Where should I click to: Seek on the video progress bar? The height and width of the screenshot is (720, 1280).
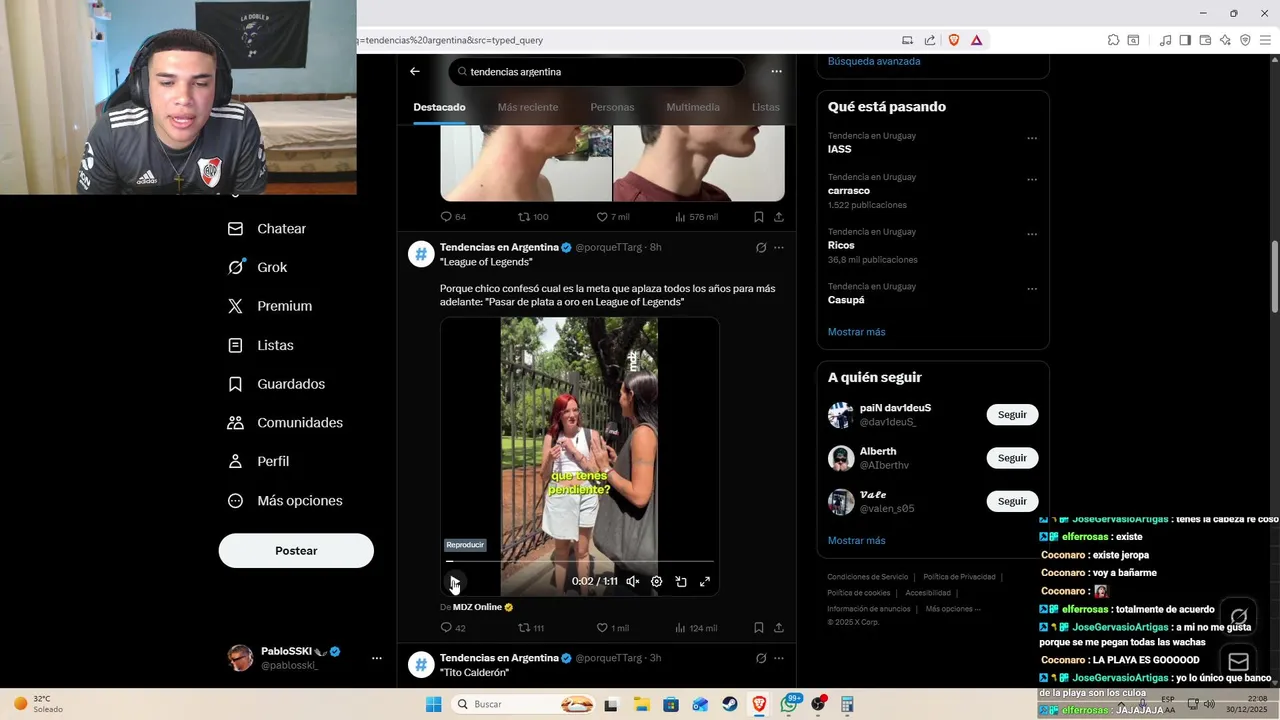click(x=580, y=561)
